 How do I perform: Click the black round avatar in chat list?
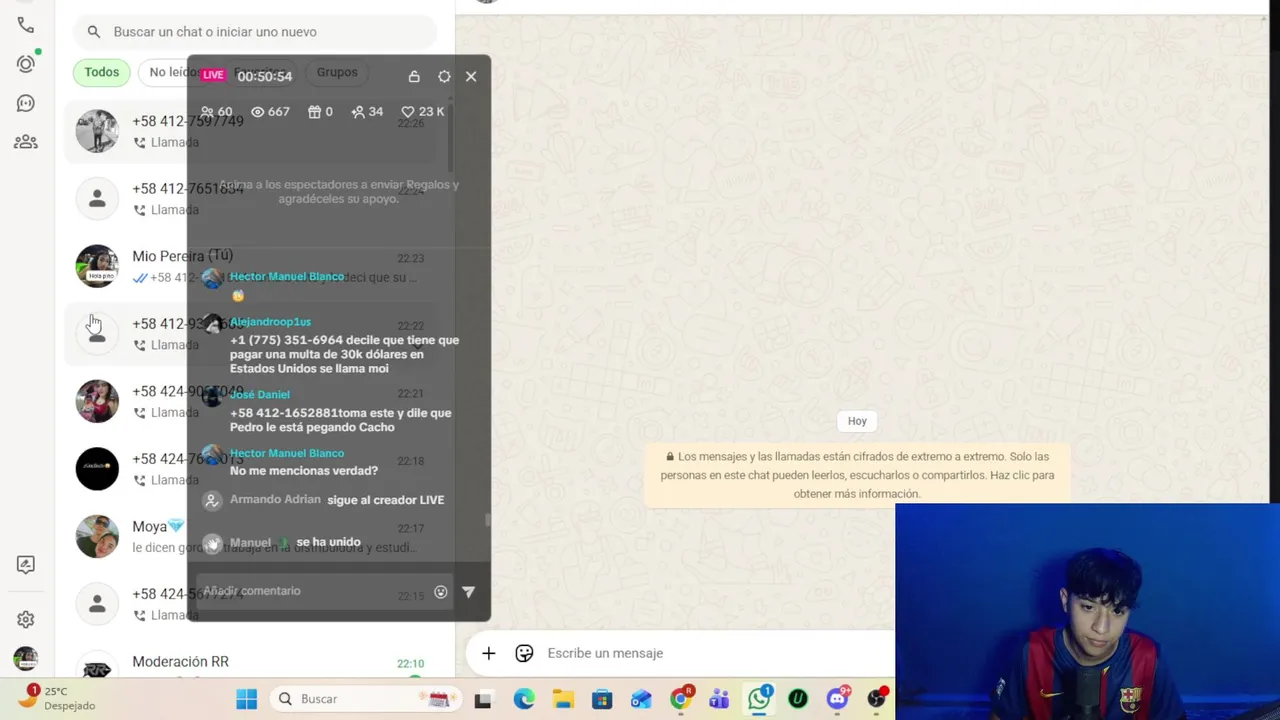coord(97,469)
